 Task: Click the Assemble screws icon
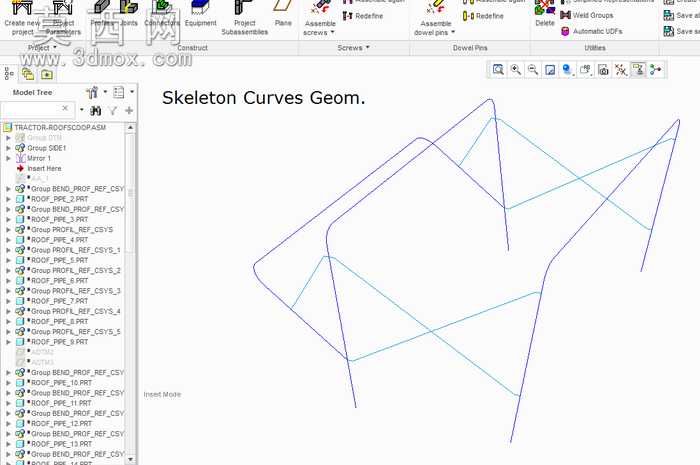click(x=320, y=8)
